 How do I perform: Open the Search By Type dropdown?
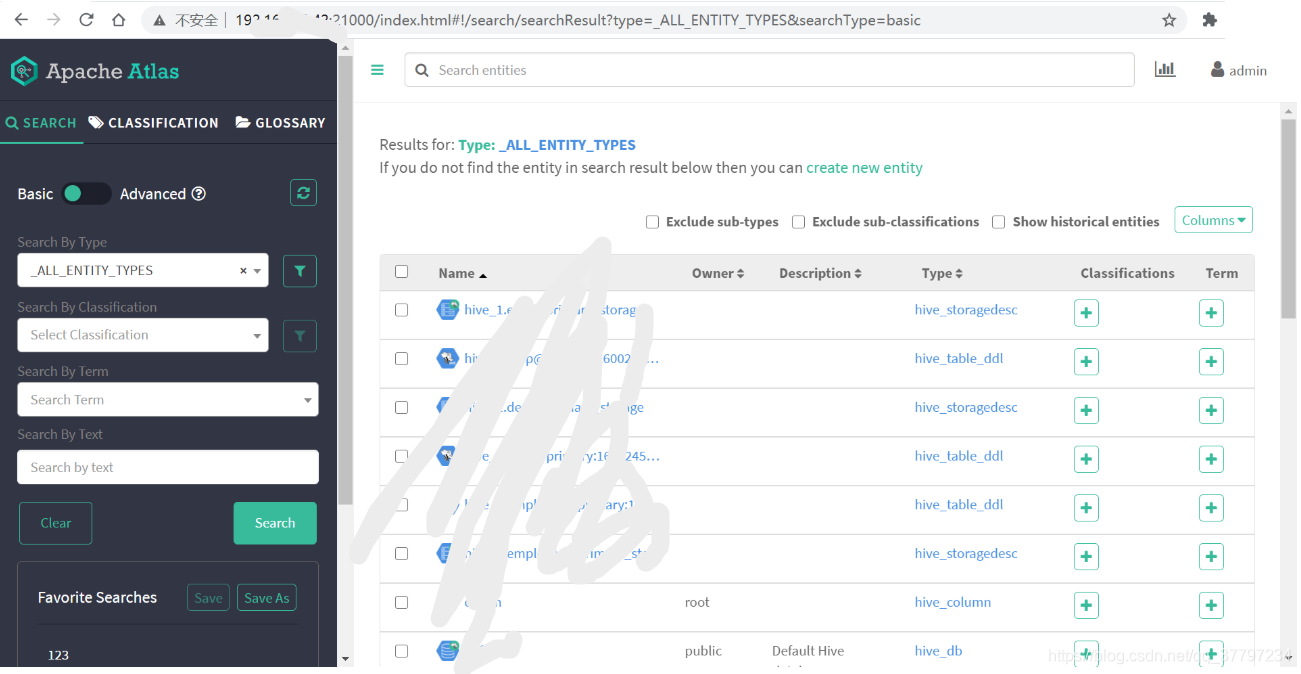coord(143,271)
